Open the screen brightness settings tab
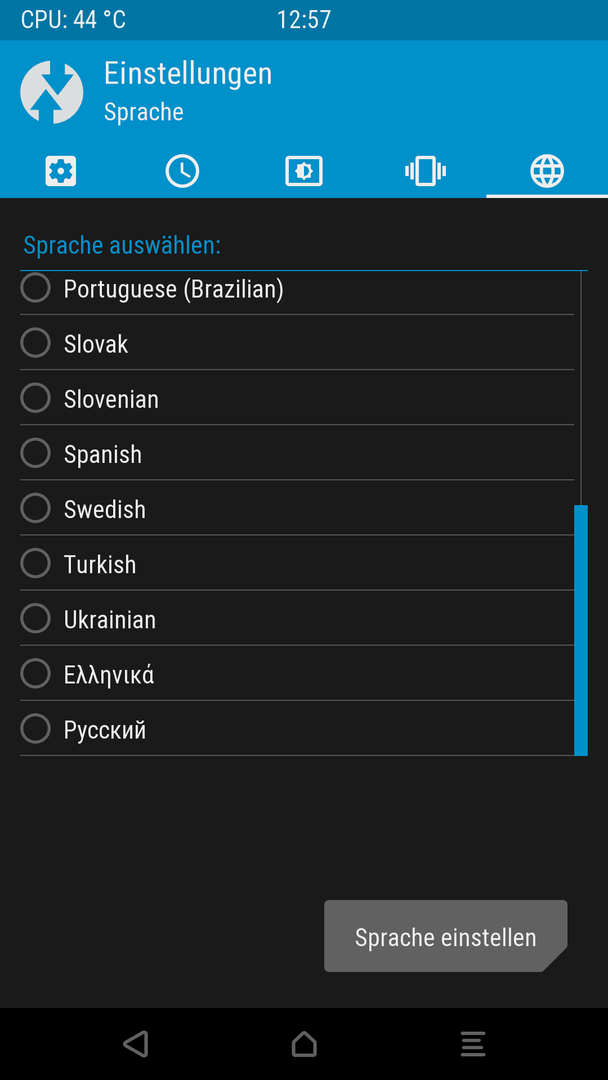608x1080 pixels. pyautogui.click(x=304, y=170)
